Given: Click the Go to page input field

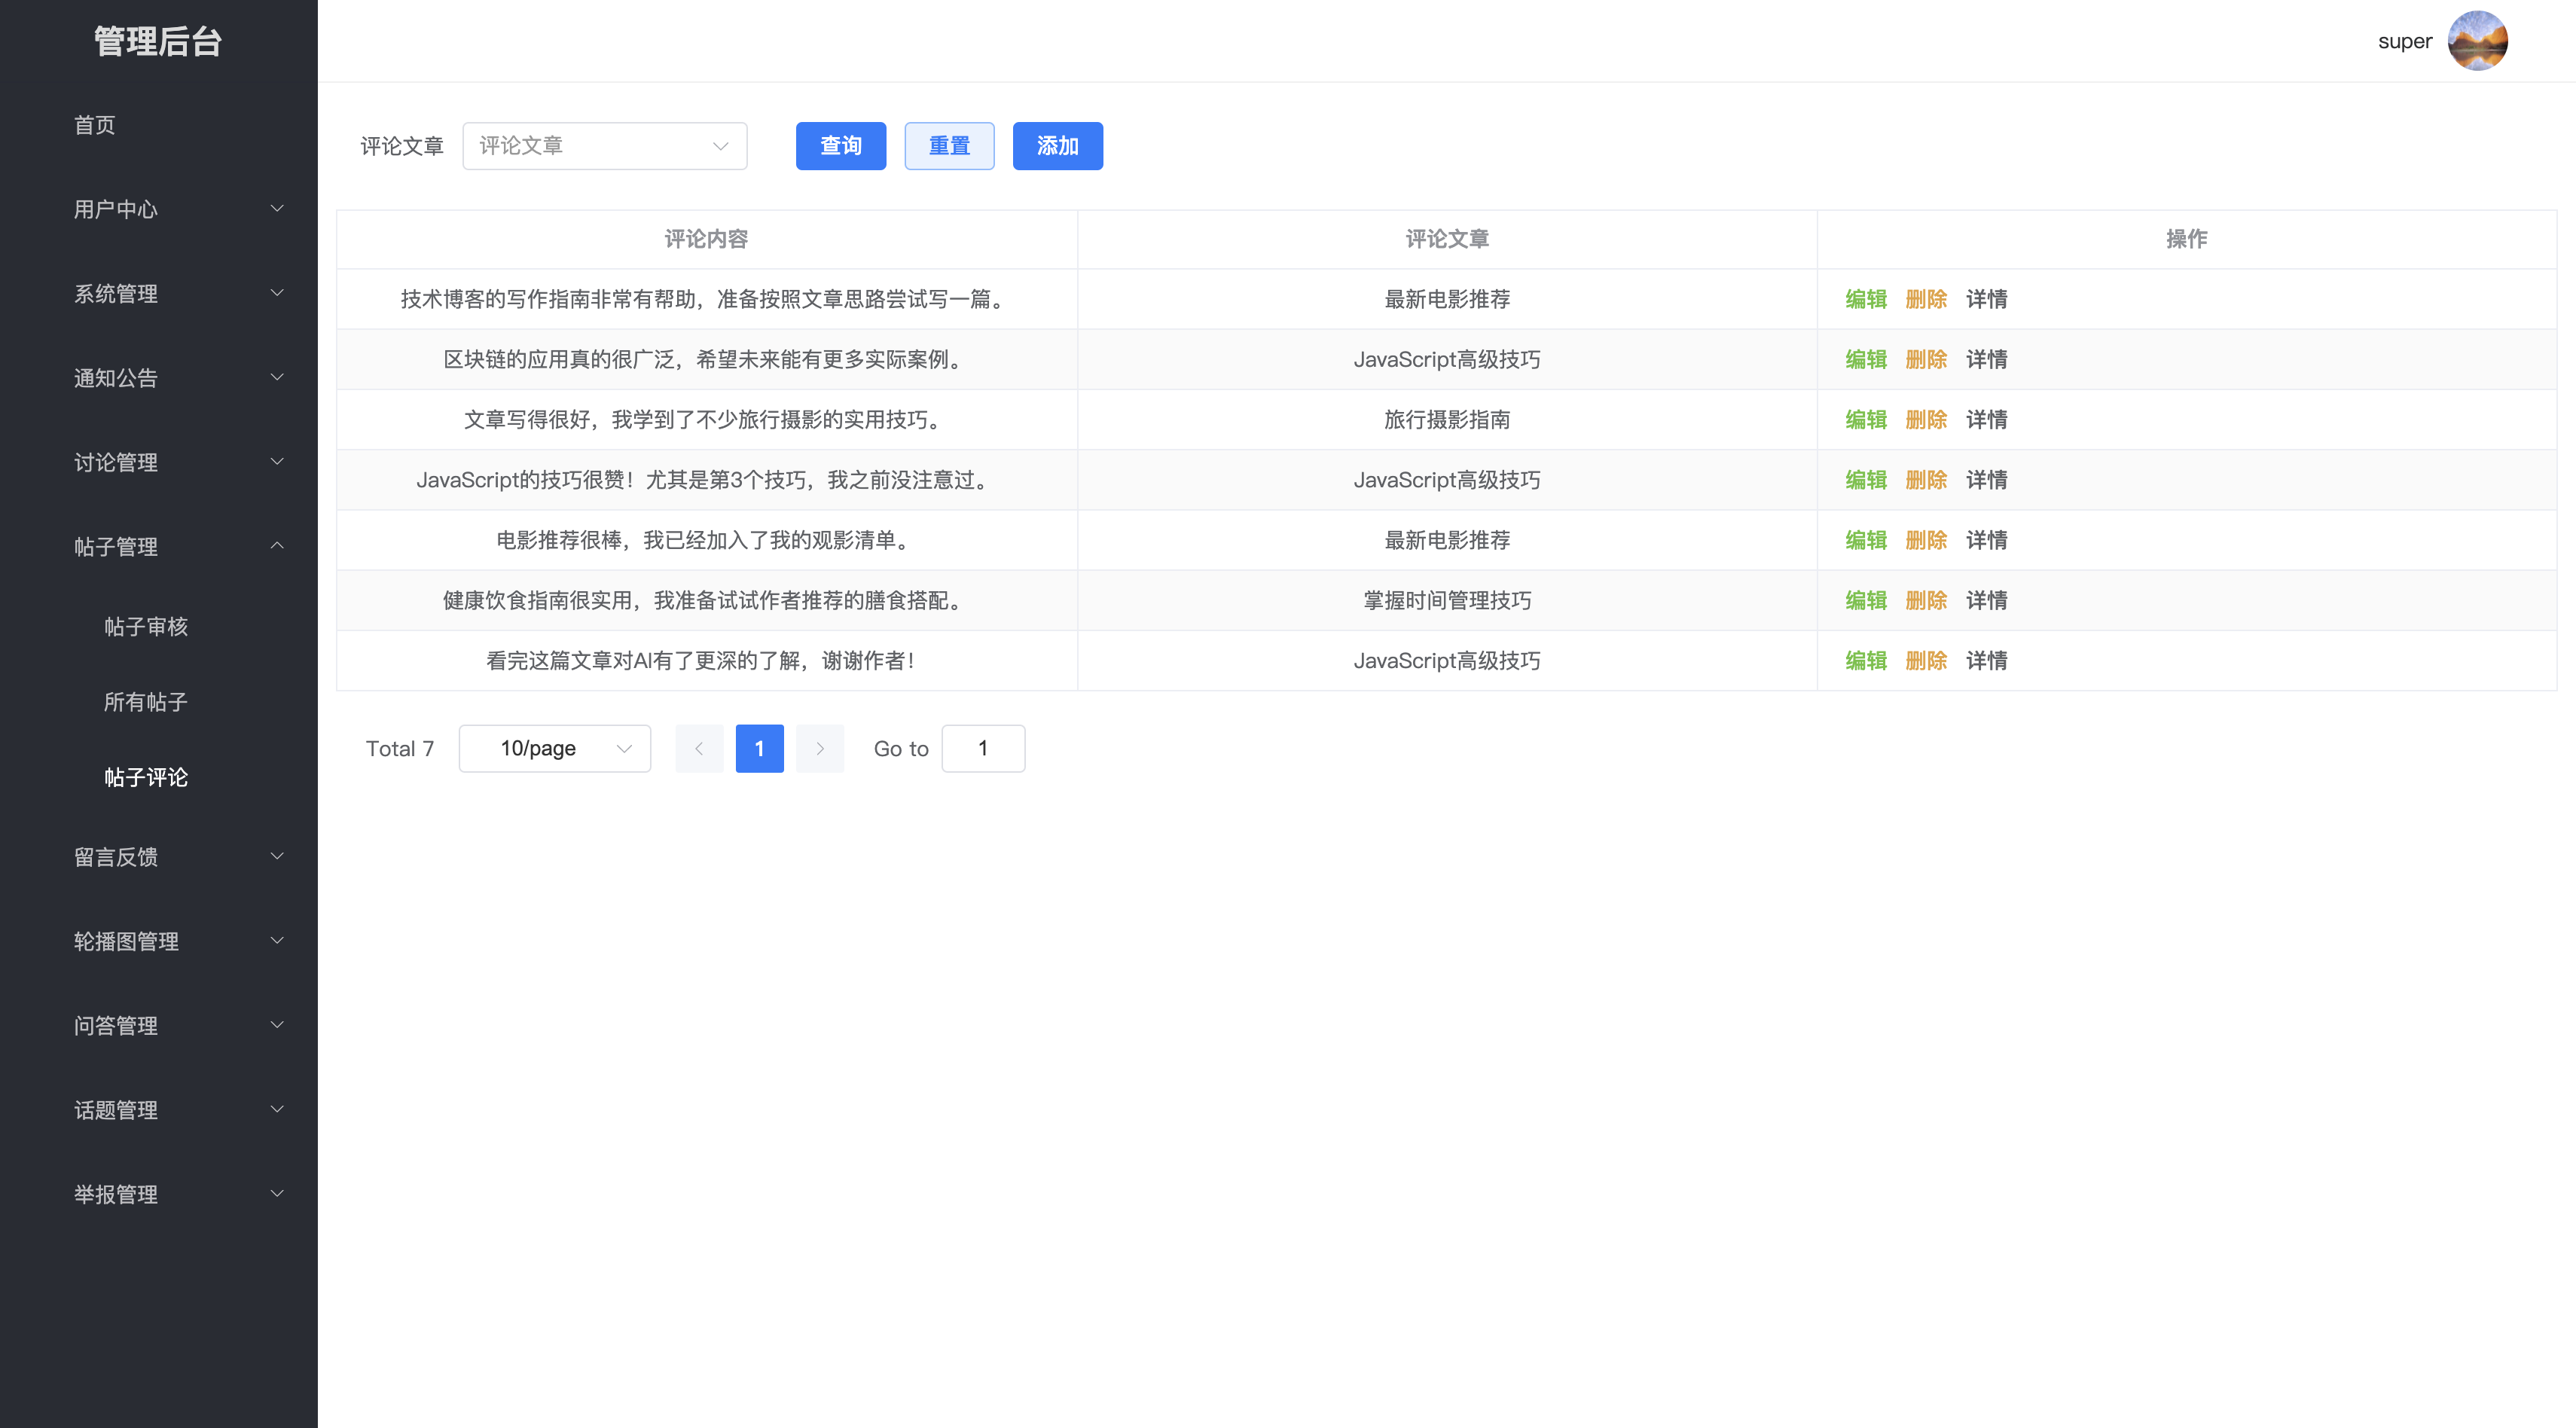Looking at the screenshot, I should 983,748.
